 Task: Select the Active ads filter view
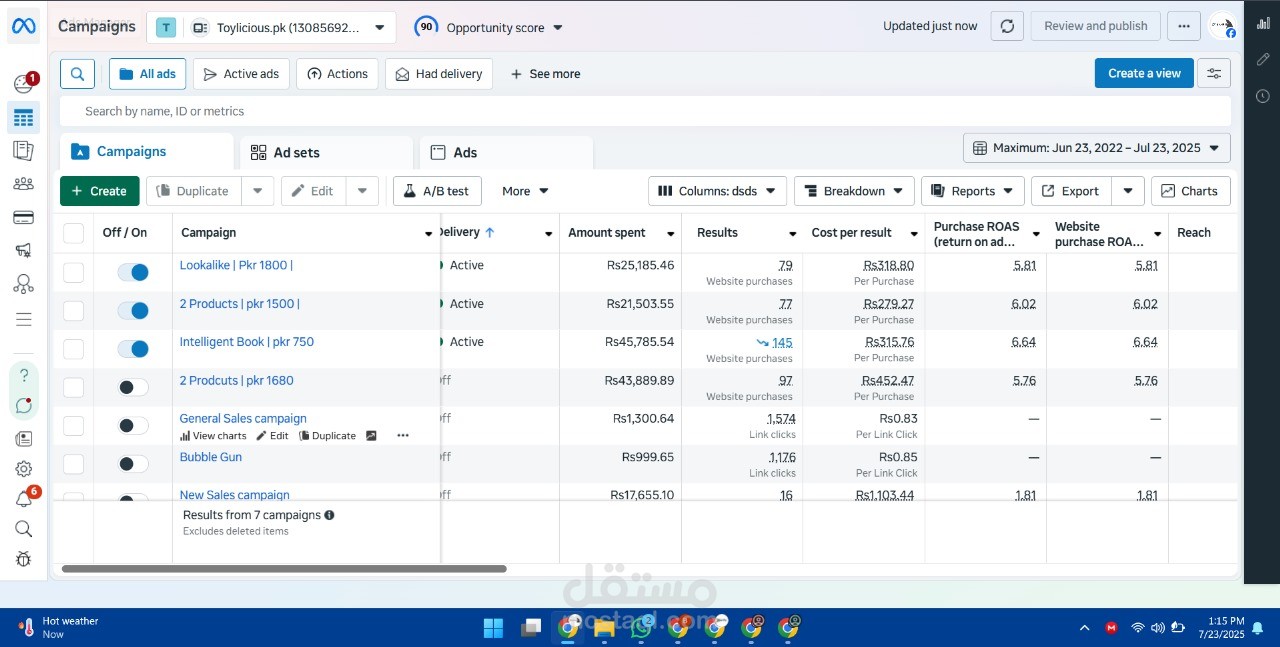[241, 74]
